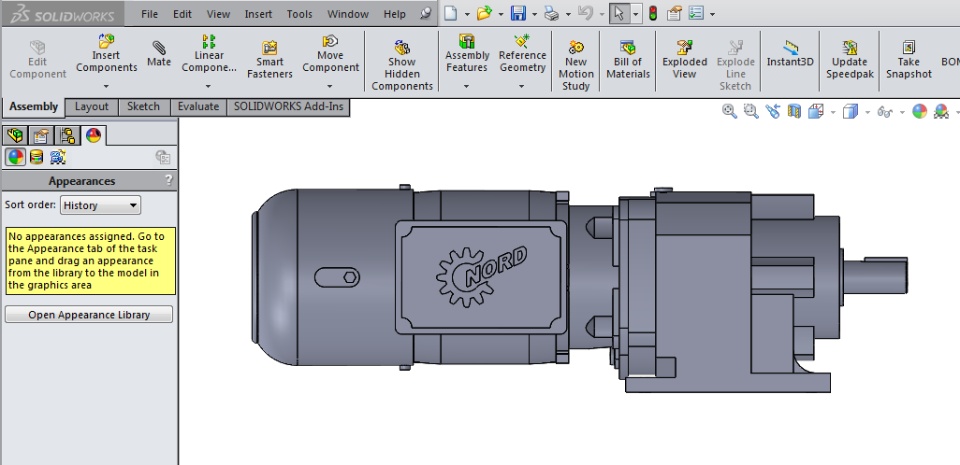Click Hide/Show Items glasses icon
Screen dimensions: 960x465
click(x=884, y=112)
